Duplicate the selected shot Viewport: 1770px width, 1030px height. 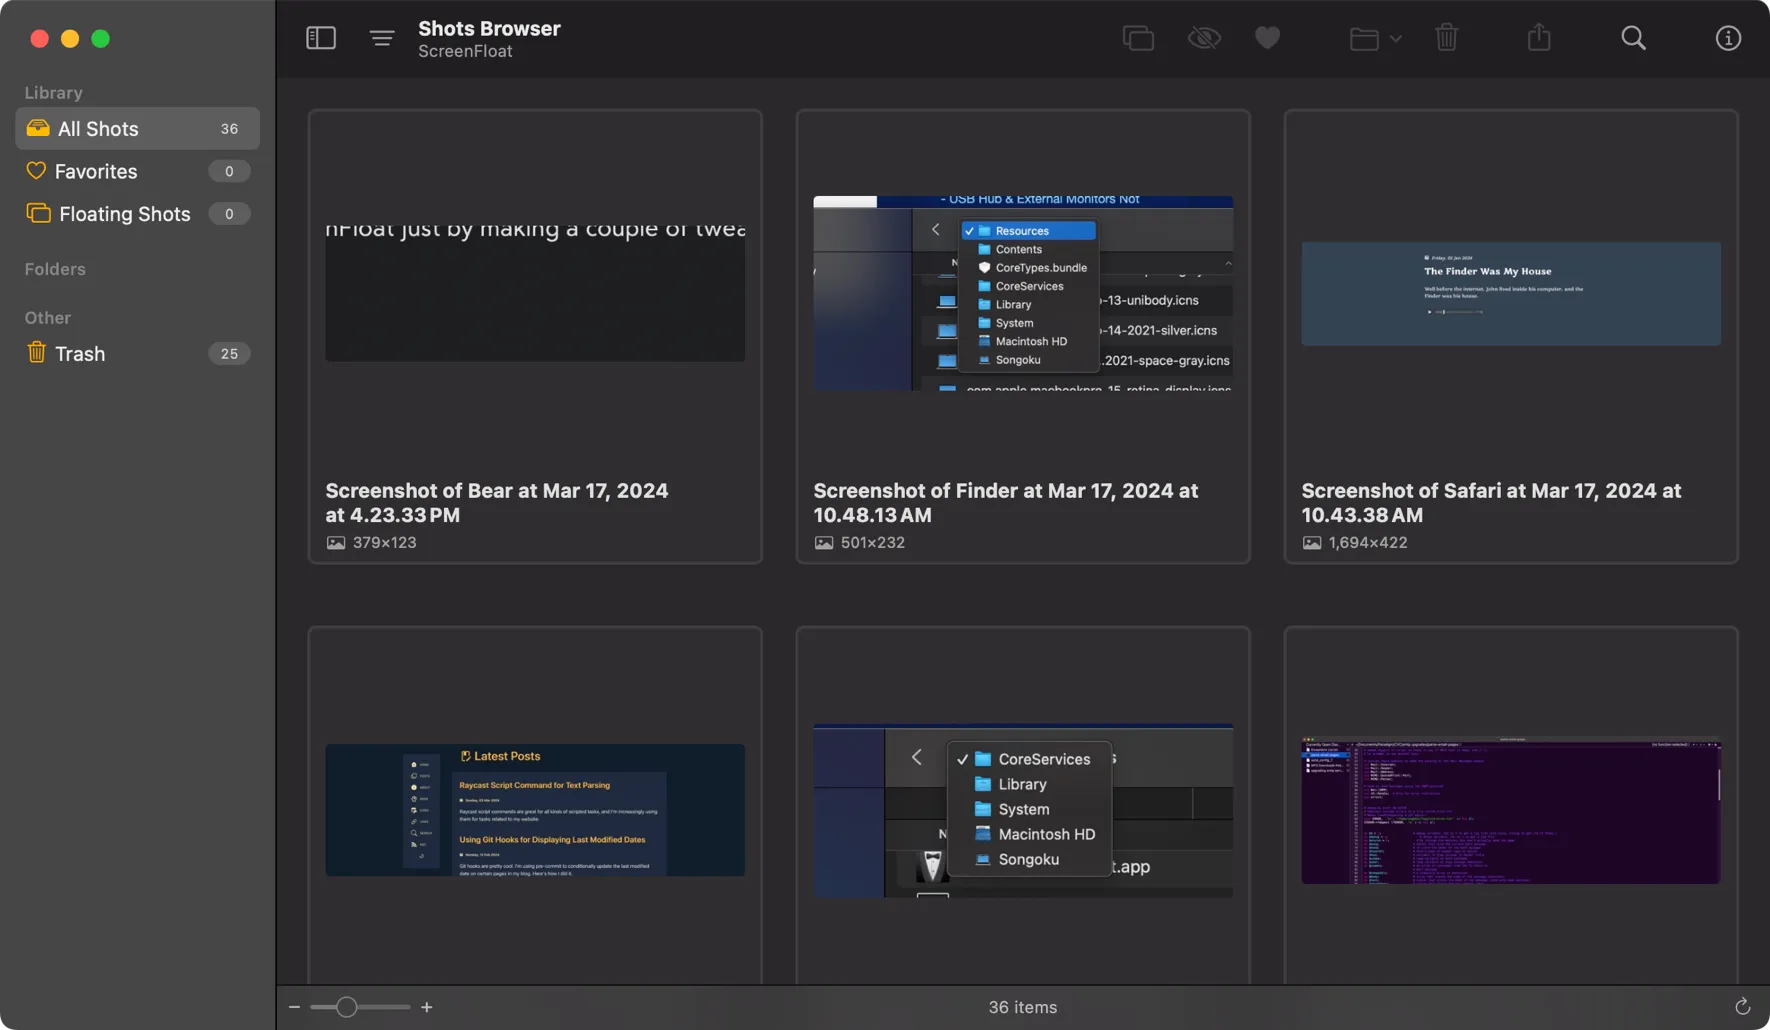pos(1138,37)
